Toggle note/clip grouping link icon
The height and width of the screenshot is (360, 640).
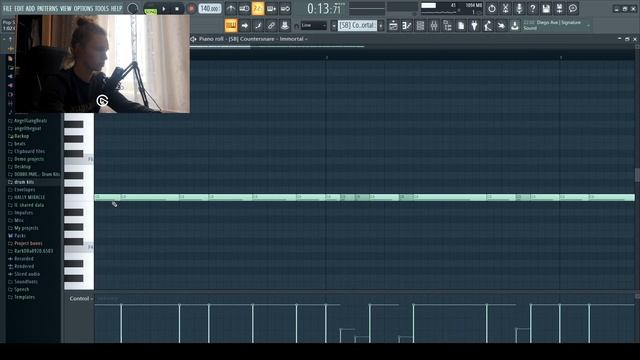(271, 26)
